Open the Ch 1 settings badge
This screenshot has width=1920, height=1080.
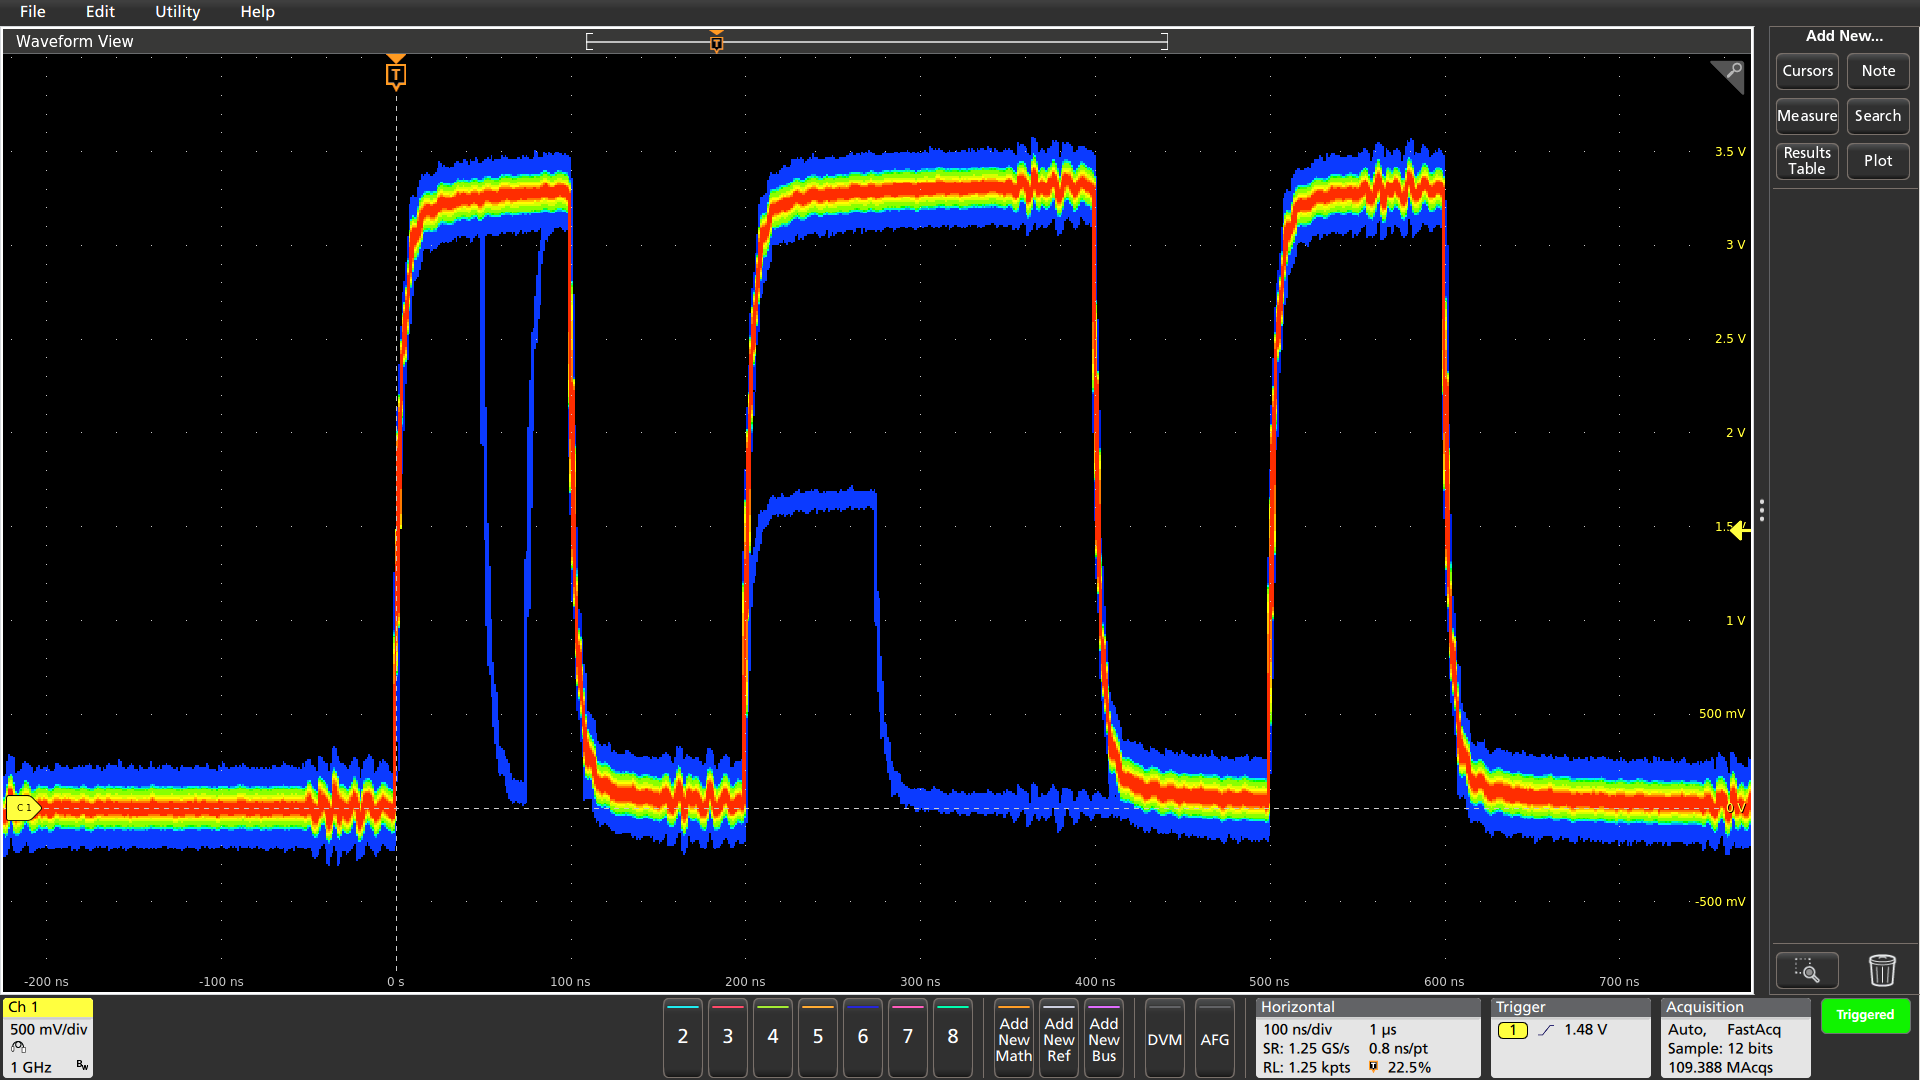48,1038
